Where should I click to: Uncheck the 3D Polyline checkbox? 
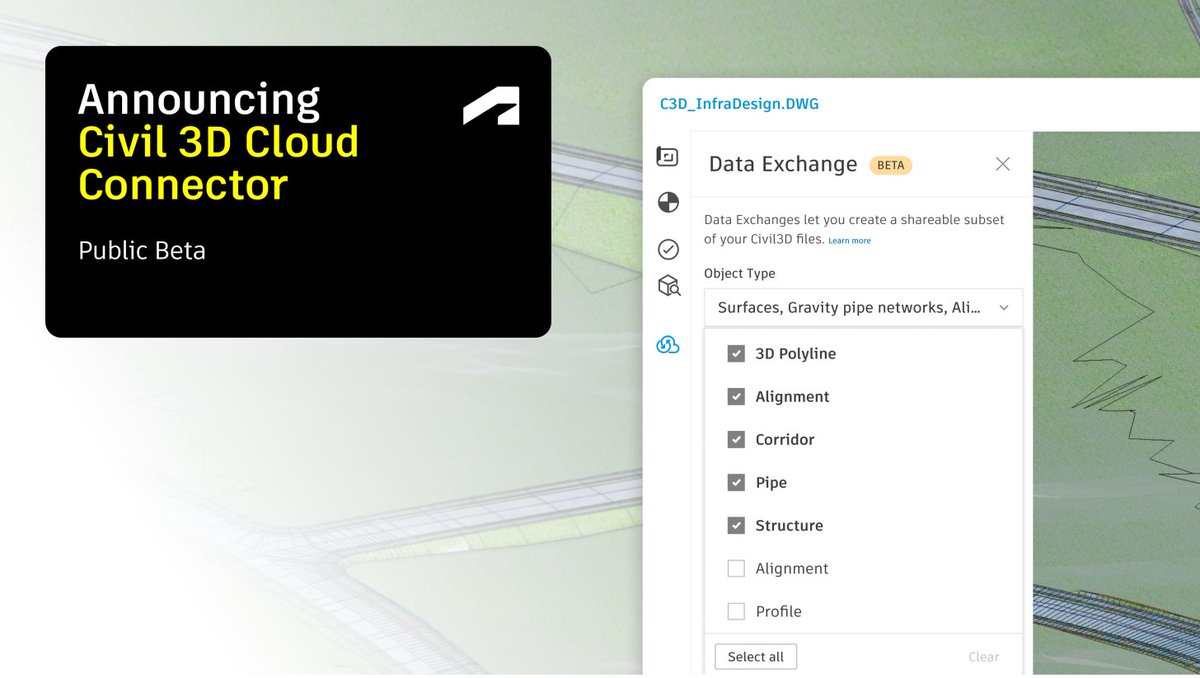(x=736, y=353)
